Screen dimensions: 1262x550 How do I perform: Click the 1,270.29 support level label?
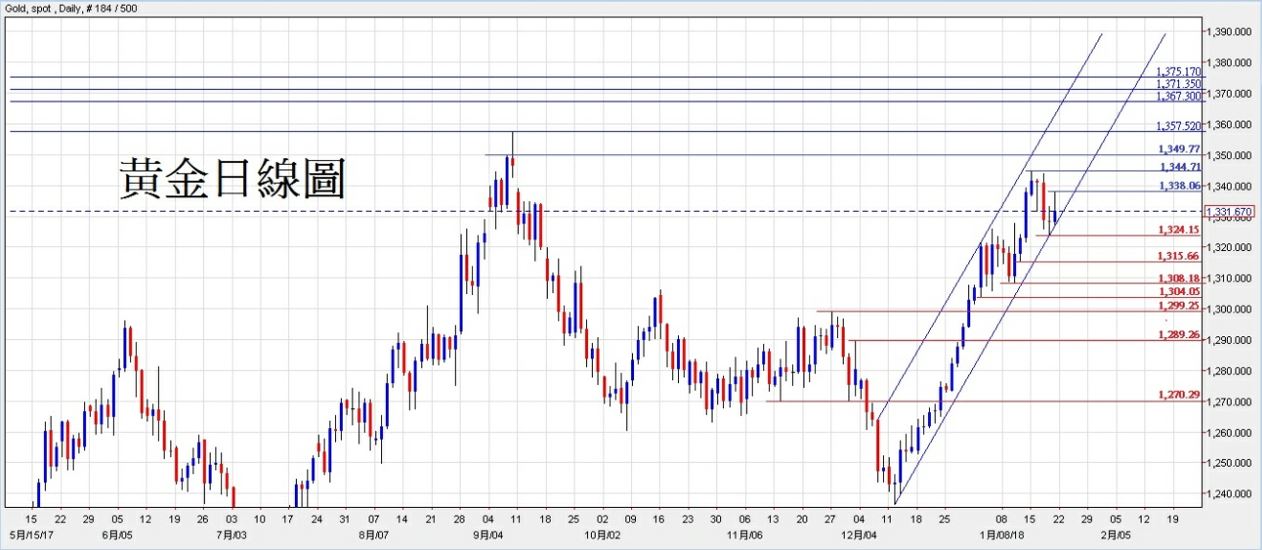point(1178,395)
